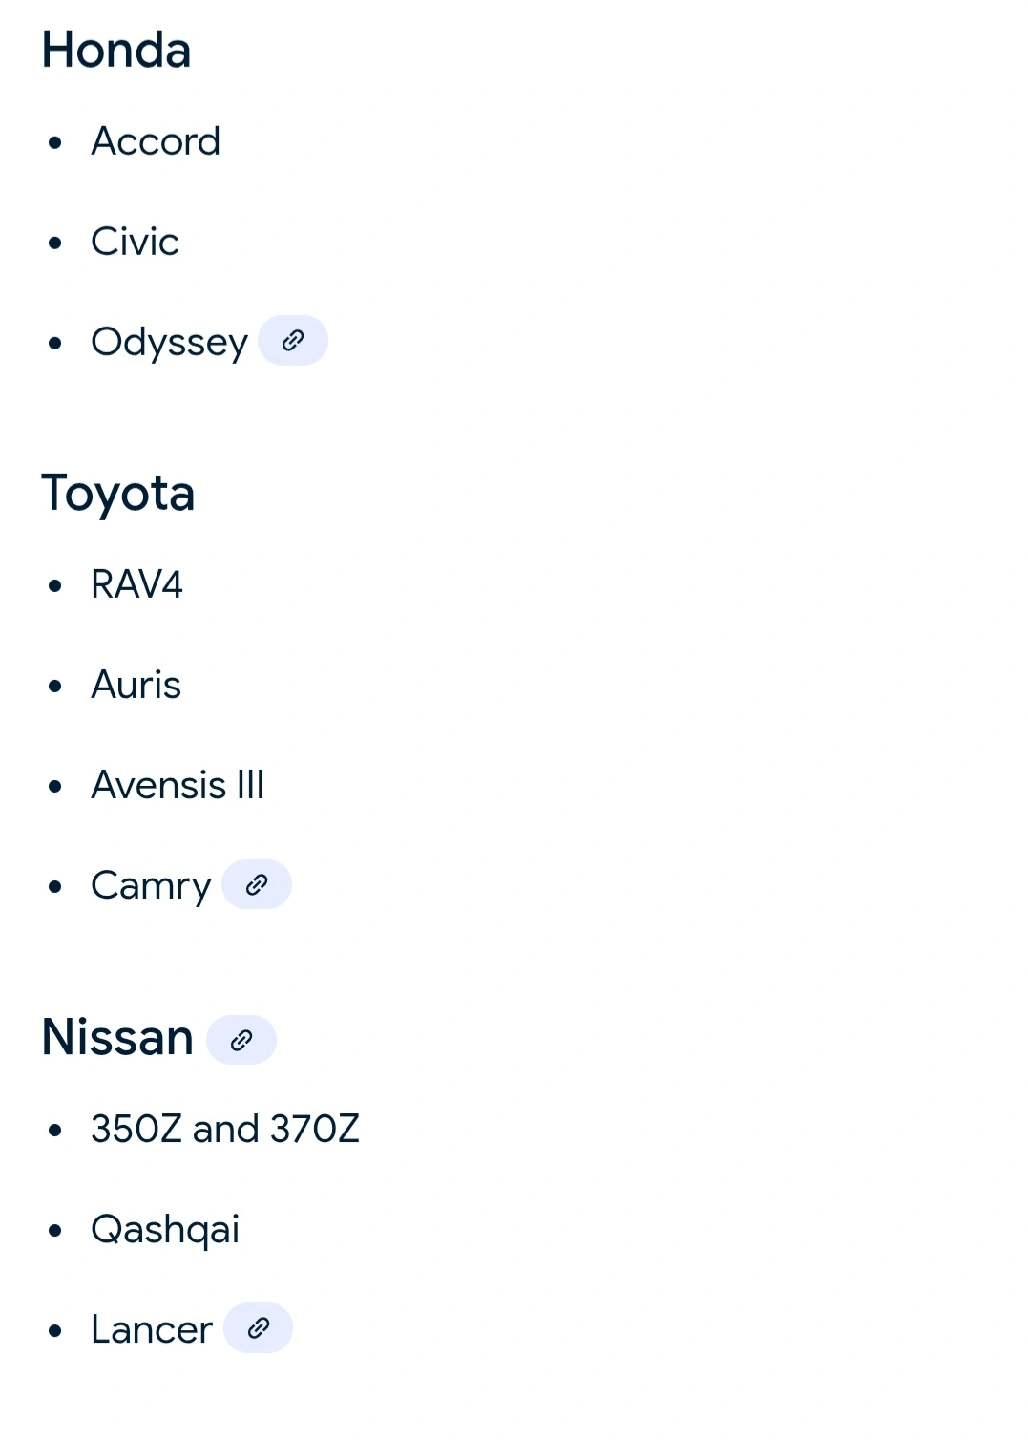Open the source link beside Camry
Image resolution: width=1028 pixels, height=1440 pixels.
coord(256,885)
